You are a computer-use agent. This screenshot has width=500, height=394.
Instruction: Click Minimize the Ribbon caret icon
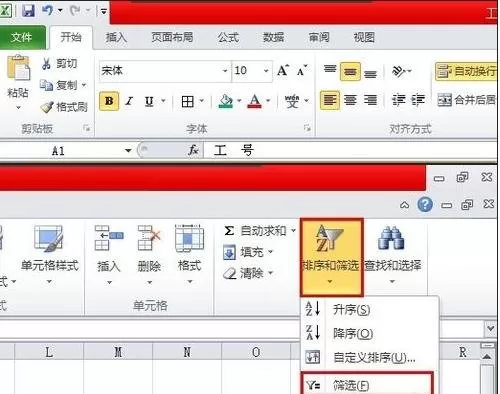(x=404, y=205)
